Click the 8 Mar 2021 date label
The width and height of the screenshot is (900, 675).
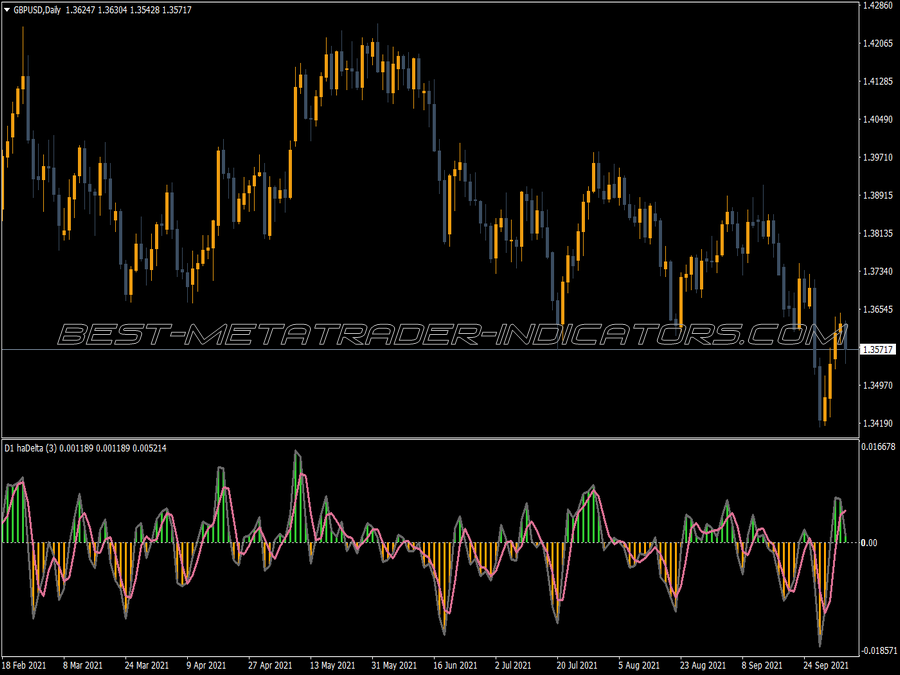coord(82,666)
